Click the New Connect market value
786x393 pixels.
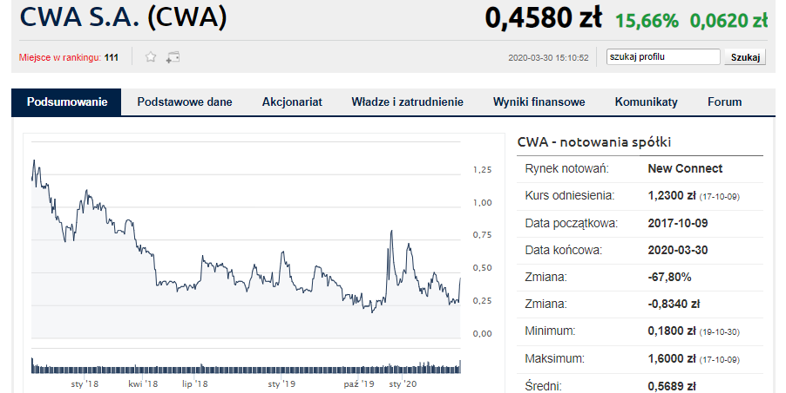pos(685,169)
